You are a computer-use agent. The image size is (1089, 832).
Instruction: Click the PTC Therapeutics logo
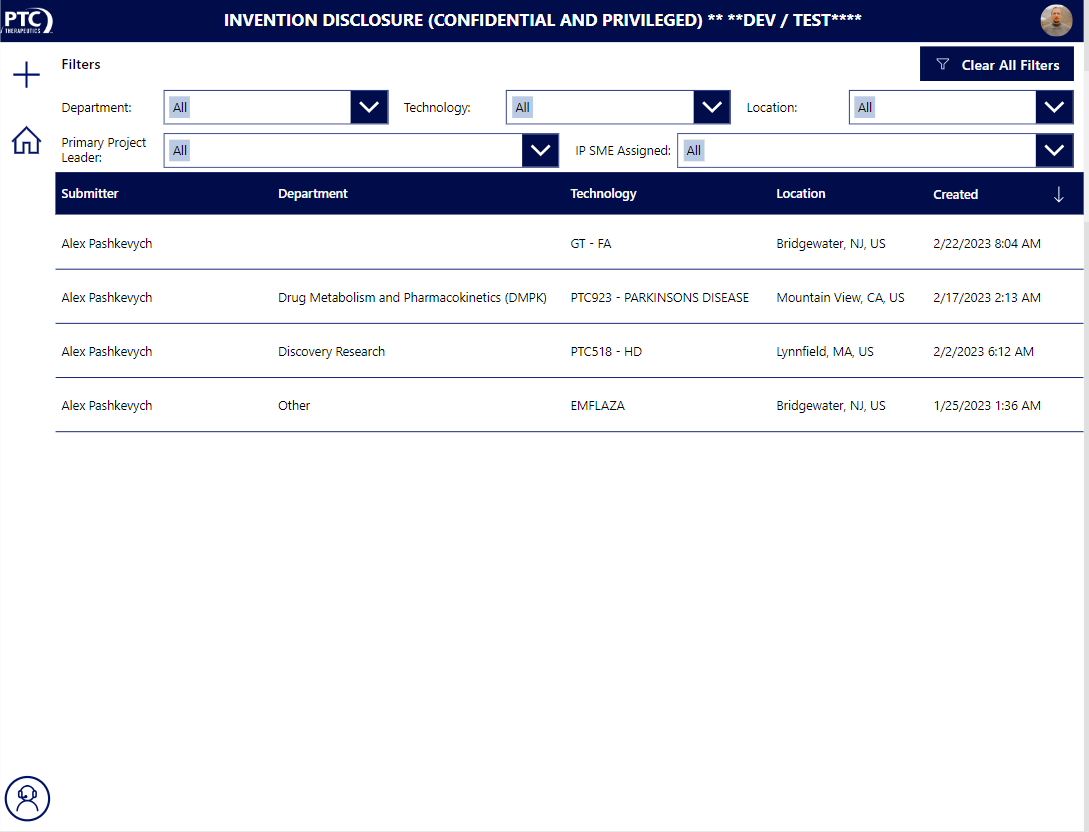point(29,20)
